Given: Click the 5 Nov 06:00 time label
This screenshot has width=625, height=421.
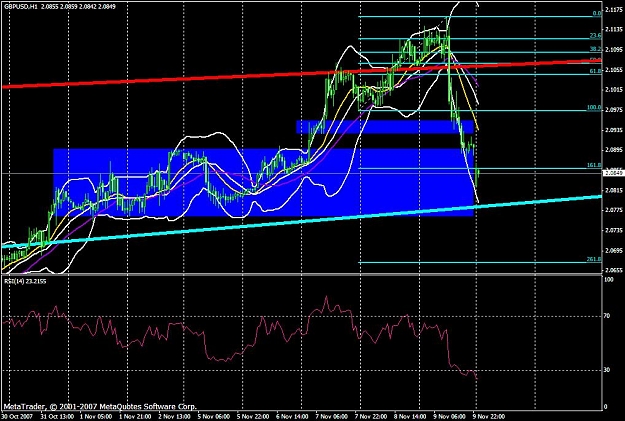Looking at the screenshot, I should click(x=214, y=417).
